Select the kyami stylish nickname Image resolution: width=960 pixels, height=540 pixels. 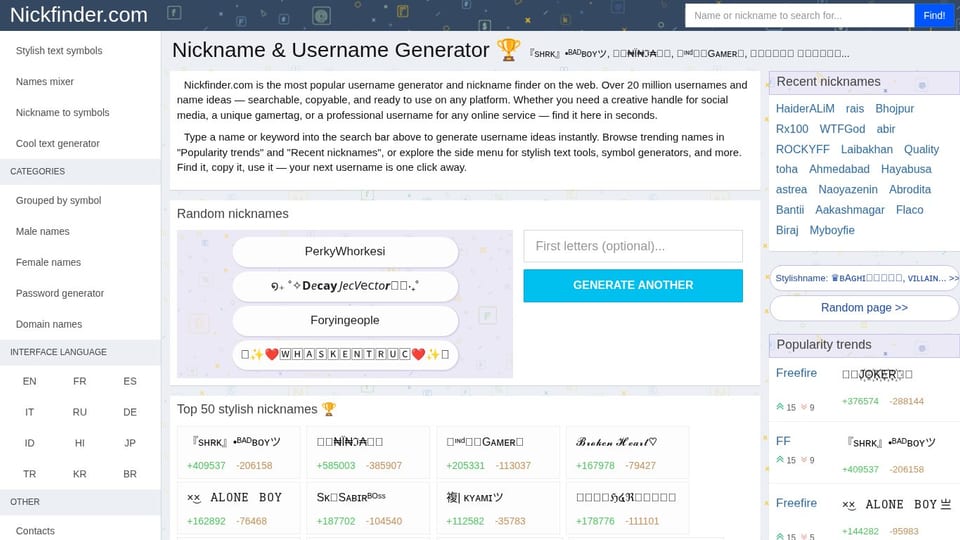[x=474, y=497]
